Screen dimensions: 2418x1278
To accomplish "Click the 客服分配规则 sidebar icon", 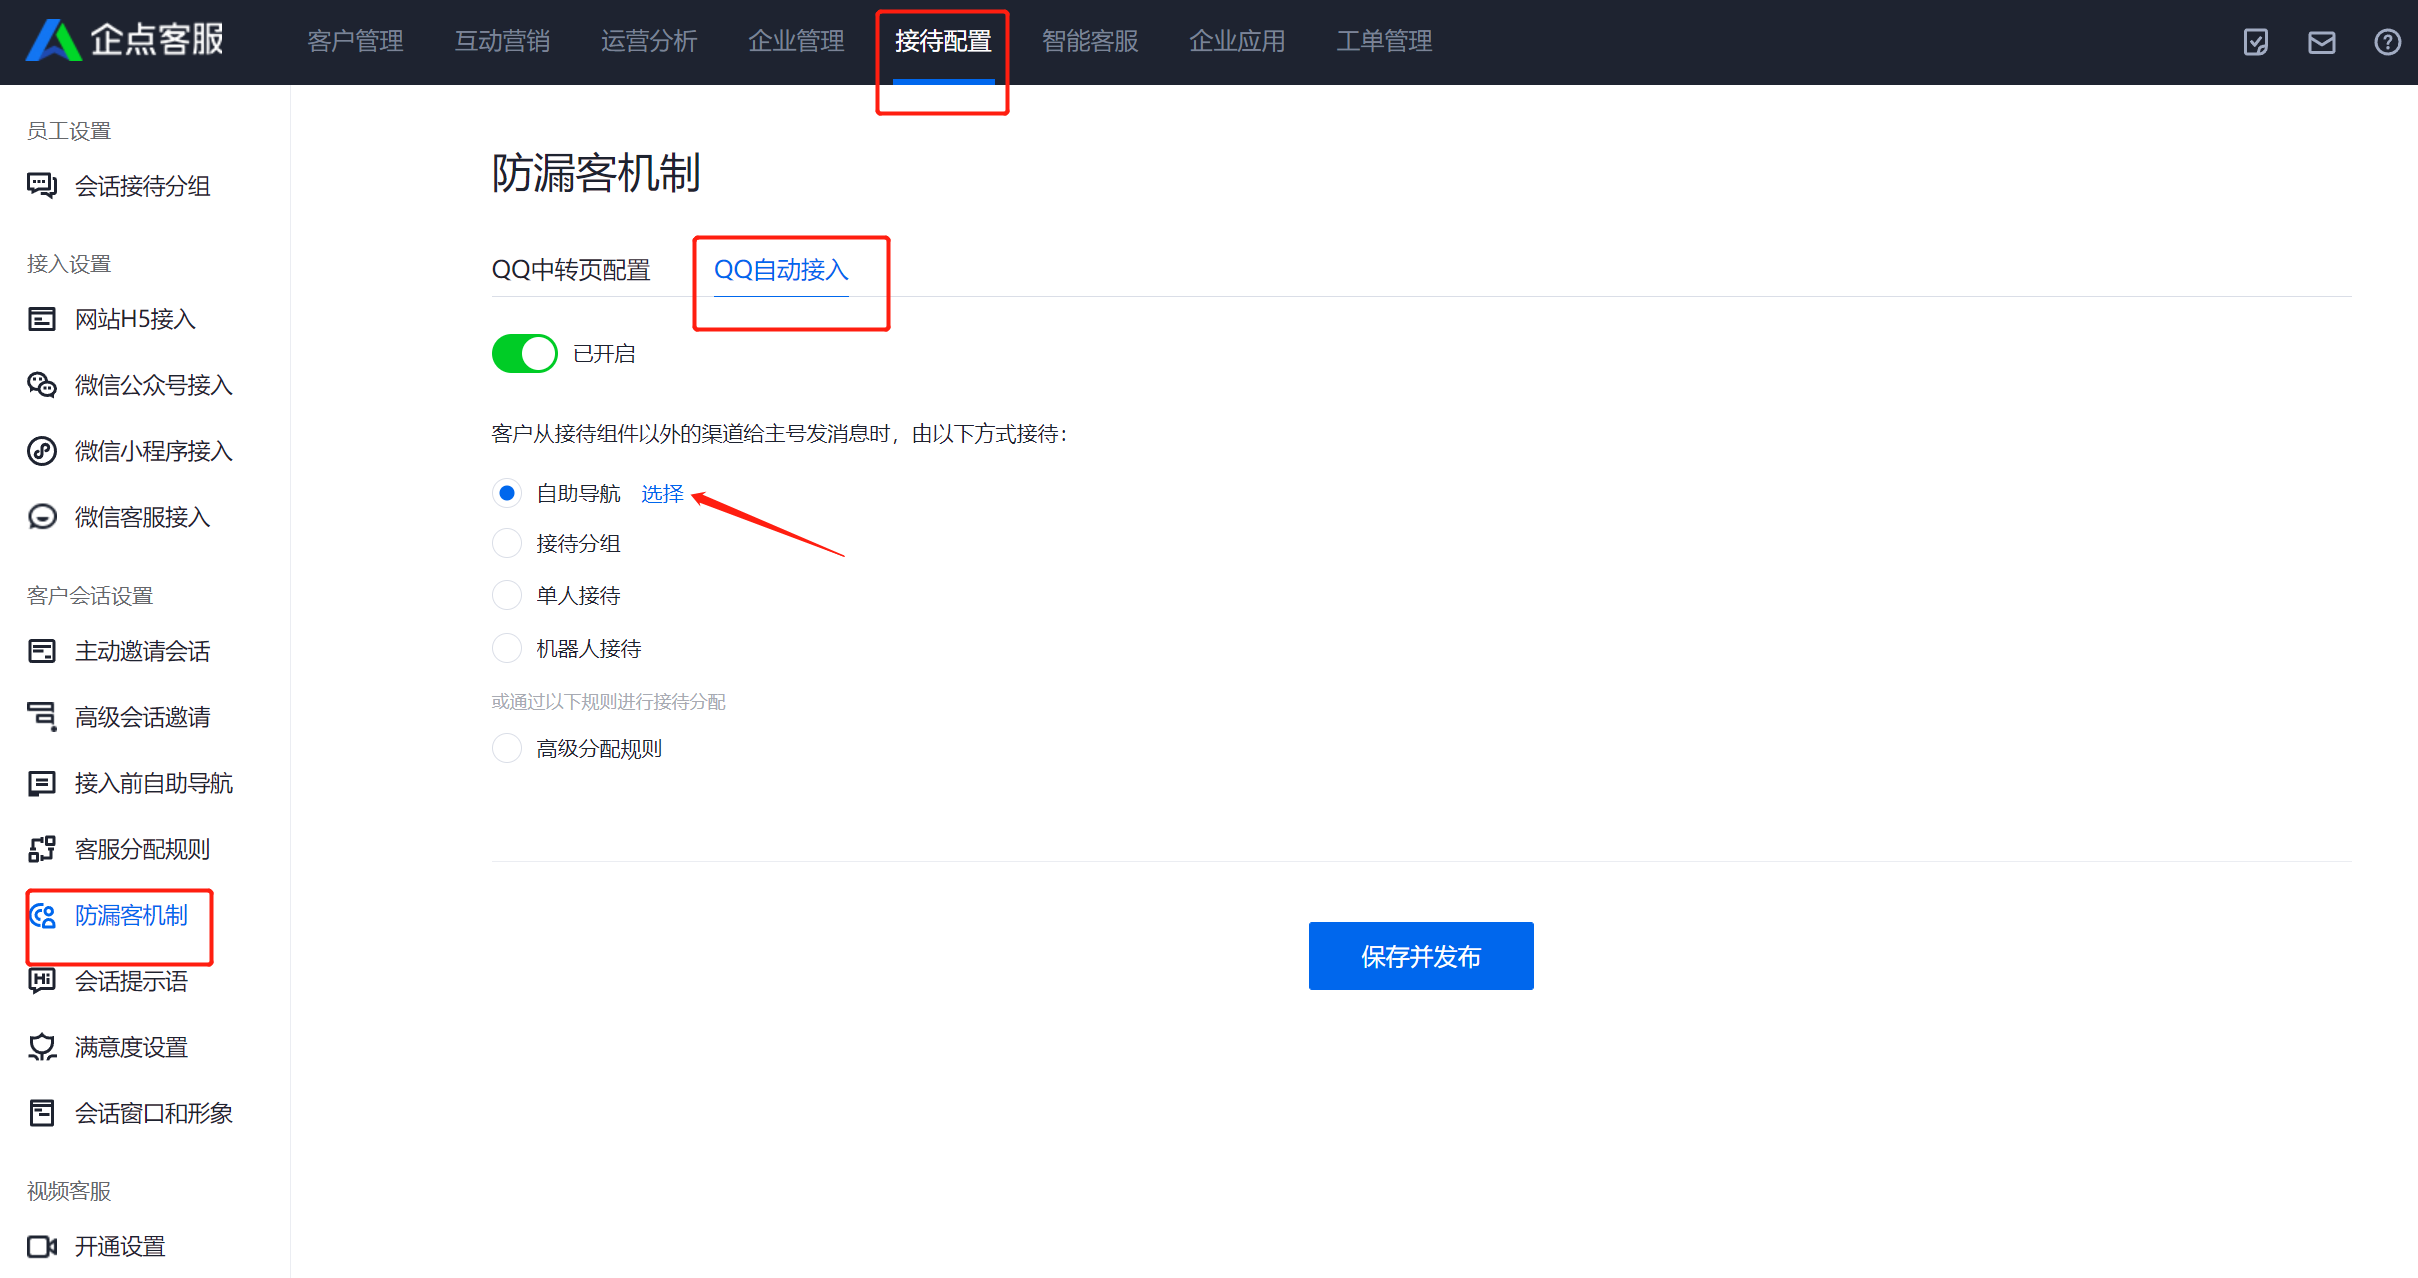I will tap(42, 849).
